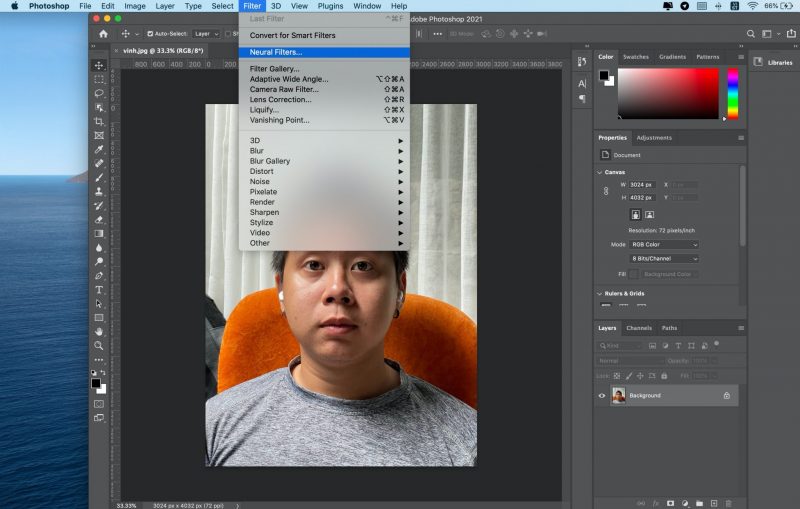The image size is (800, 509).
Task: Select the Rectangle shape tool
Action: point(99,318)
